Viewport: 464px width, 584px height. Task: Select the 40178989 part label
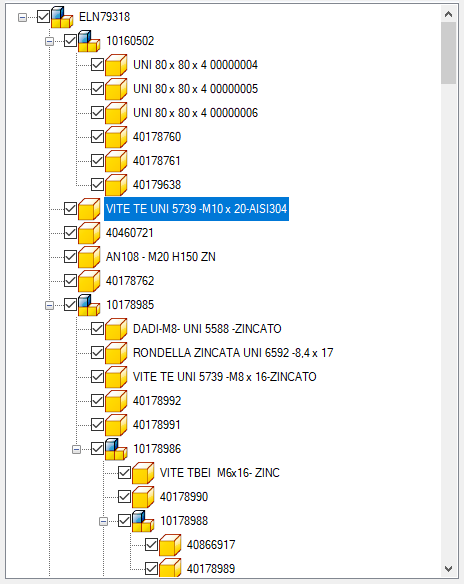(211, 568)
